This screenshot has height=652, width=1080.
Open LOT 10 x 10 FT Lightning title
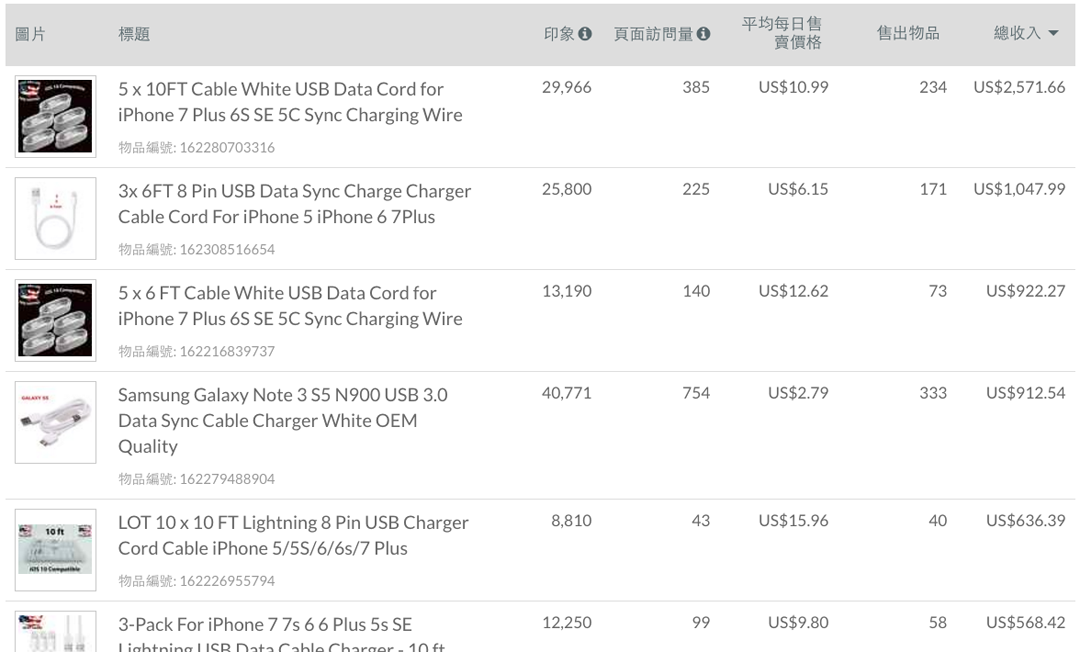click(293, 535)
